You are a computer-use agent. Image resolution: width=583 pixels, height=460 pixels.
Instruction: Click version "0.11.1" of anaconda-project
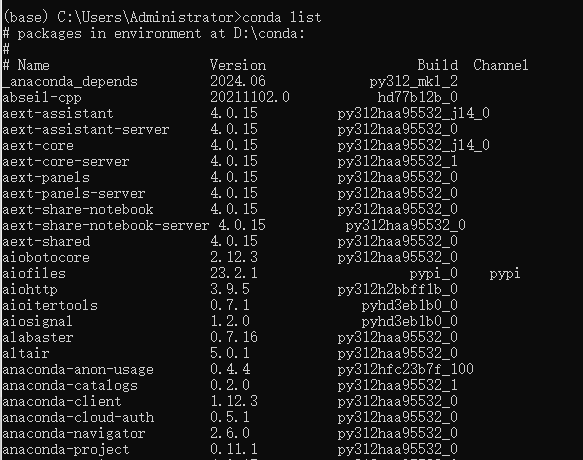tap(234, 449)
